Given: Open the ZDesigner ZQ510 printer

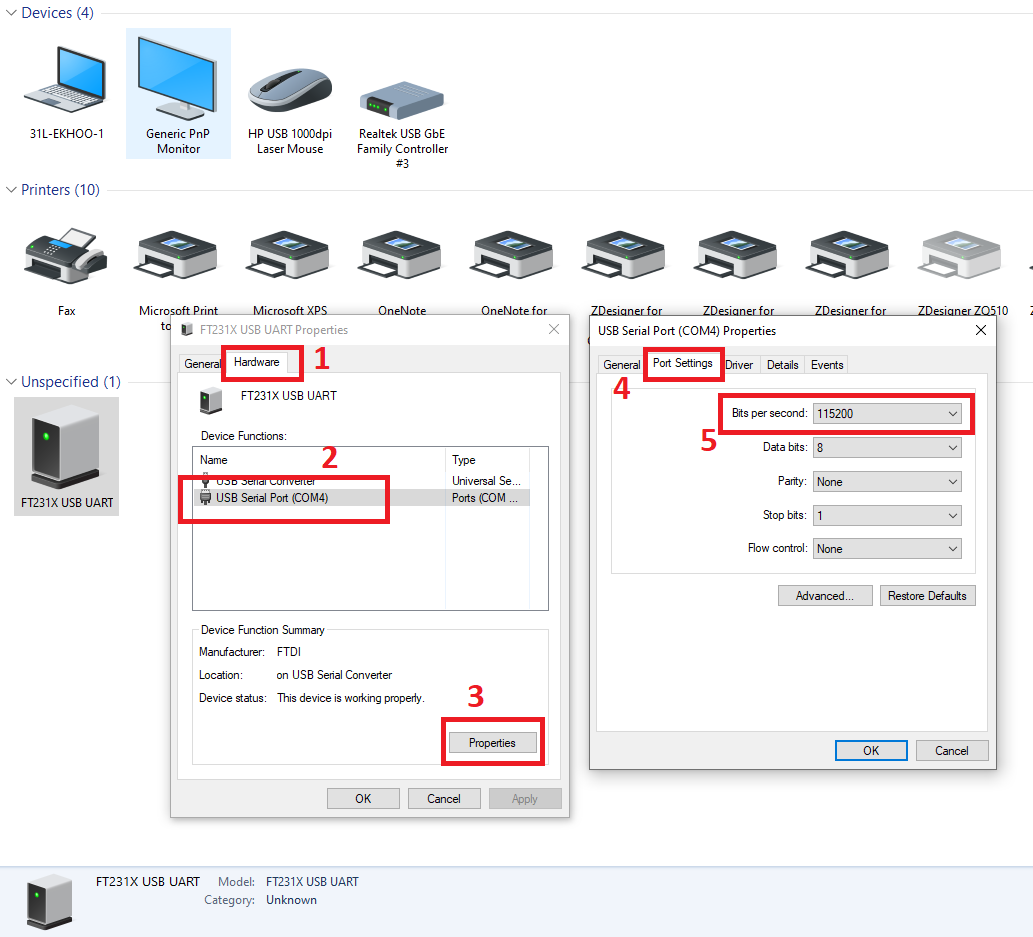Looking at the screenshot, I should (x=959, y=255).
